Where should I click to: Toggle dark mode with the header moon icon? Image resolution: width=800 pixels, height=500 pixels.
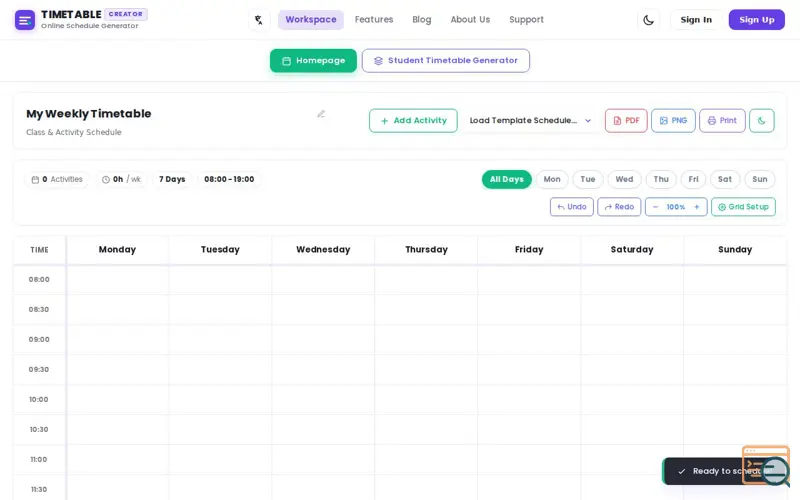tap(648, 20)
